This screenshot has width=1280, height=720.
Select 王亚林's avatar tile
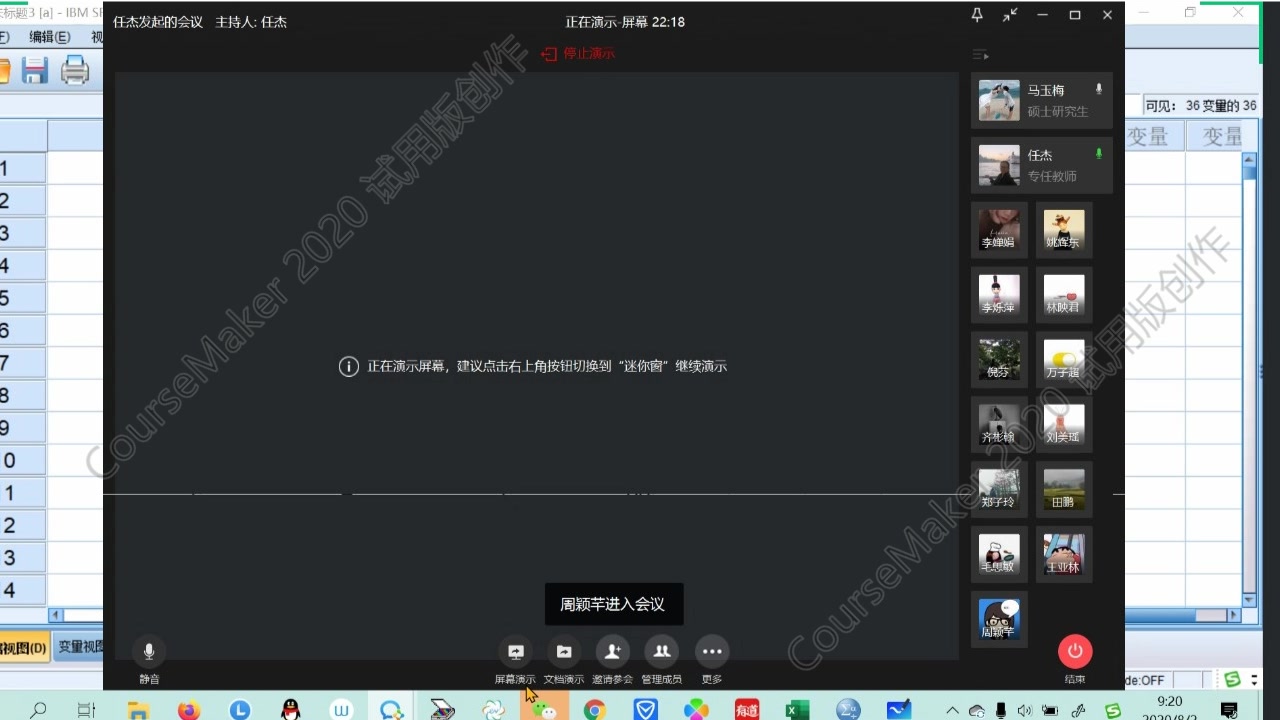tap(1064, 555)
